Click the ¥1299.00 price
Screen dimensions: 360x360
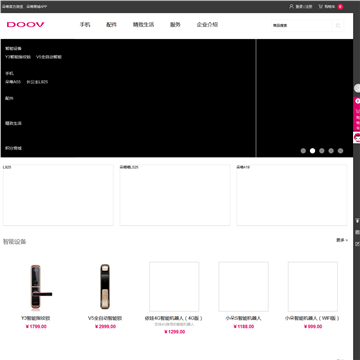pyautogui.click(x=175, y=332)
